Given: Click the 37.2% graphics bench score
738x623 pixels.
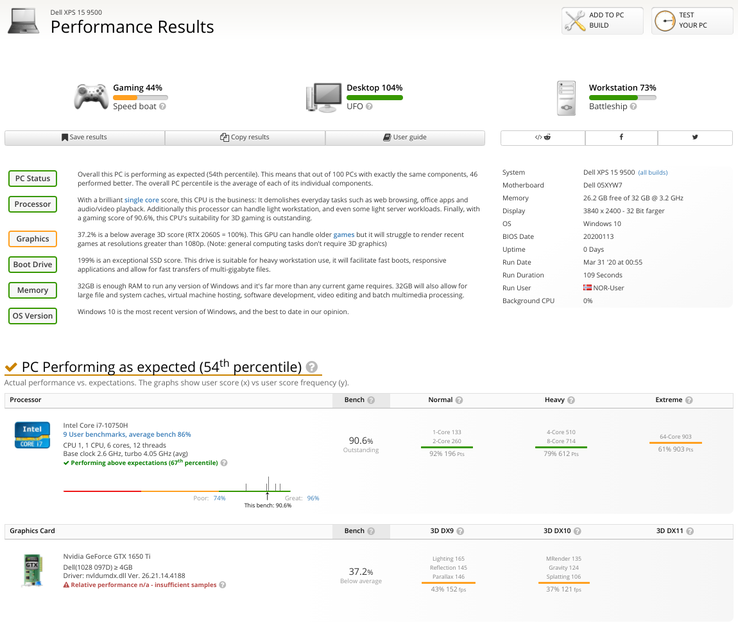Looking at the screenshot, I should (x=361, y=572).
